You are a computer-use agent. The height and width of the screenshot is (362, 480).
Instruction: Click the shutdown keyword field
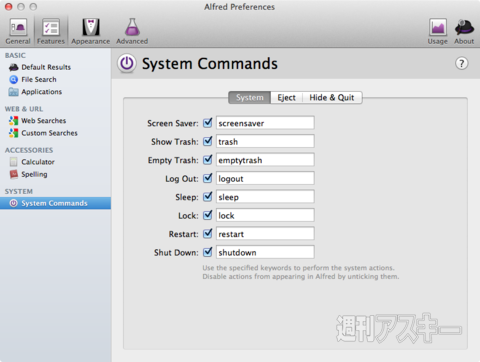coord(265,252)
